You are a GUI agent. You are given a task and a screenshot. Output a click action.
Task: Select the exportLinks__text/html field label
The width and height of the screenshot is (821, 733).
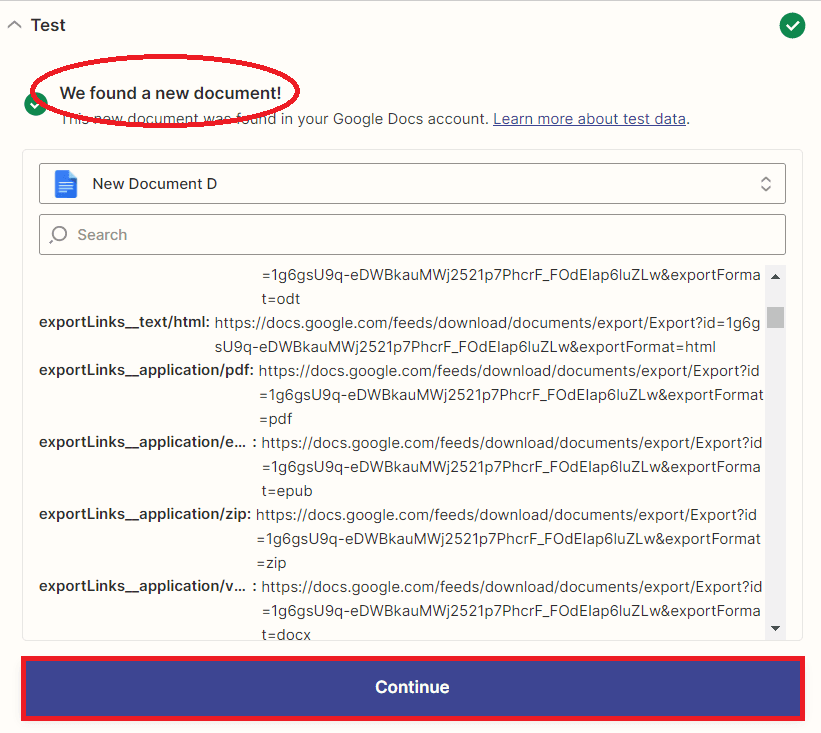tap(124, 322)
